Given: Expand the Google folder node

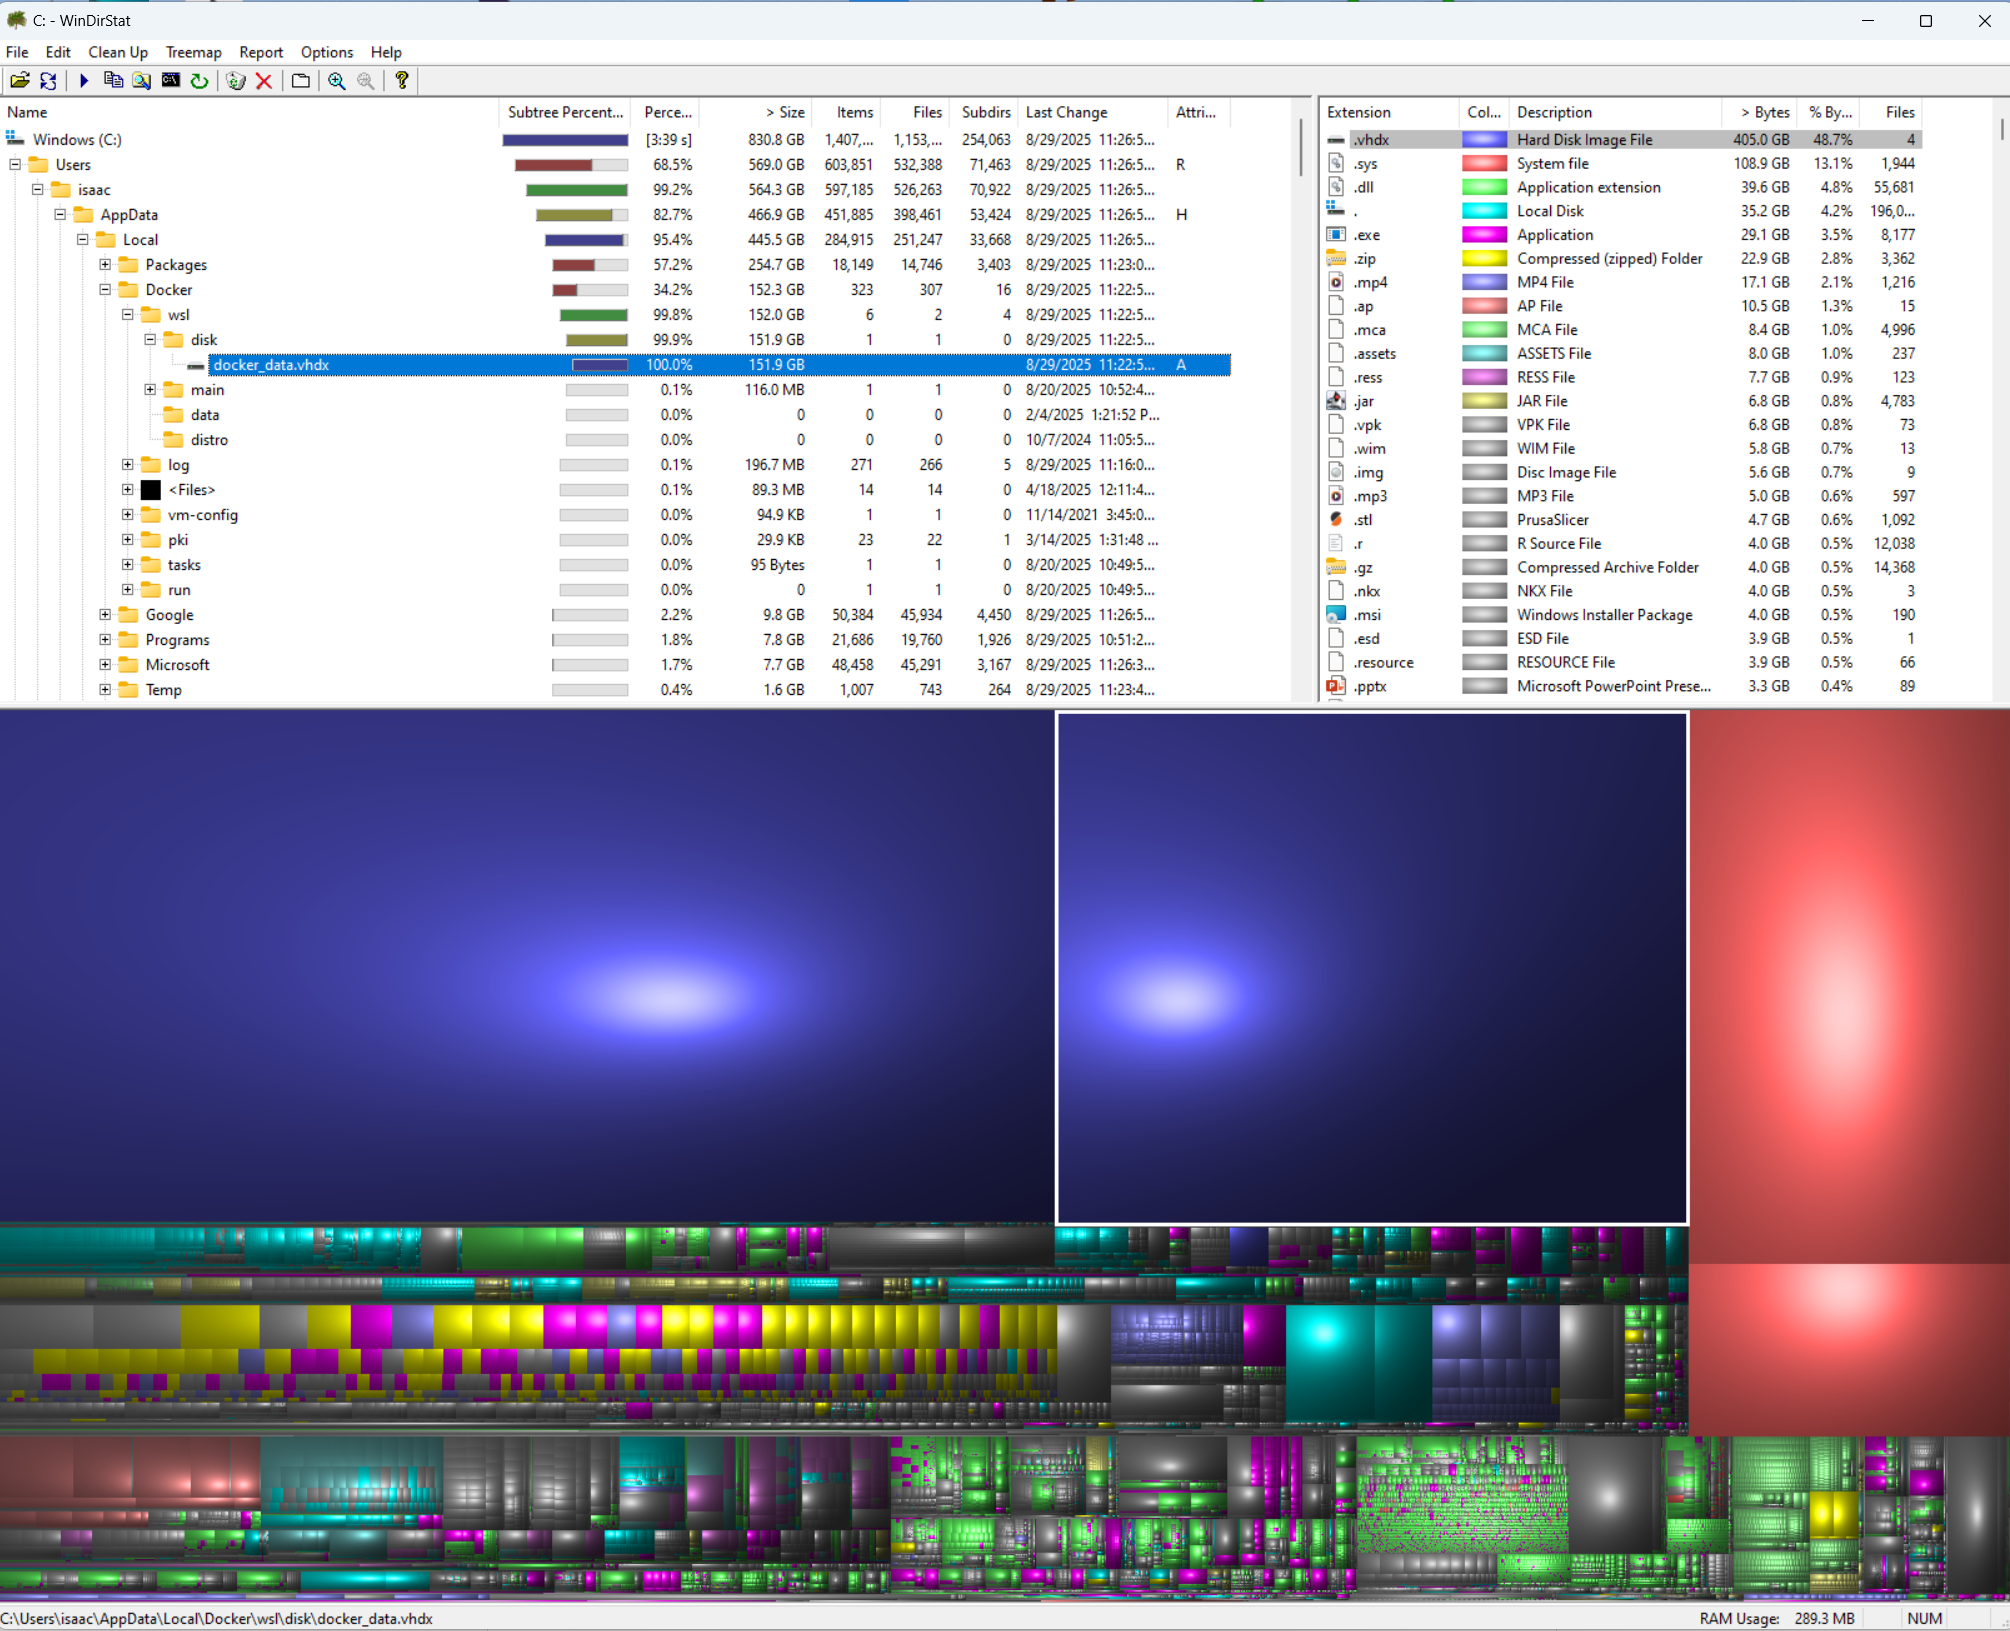Looking at the screenshot, I should pos(105,615).
